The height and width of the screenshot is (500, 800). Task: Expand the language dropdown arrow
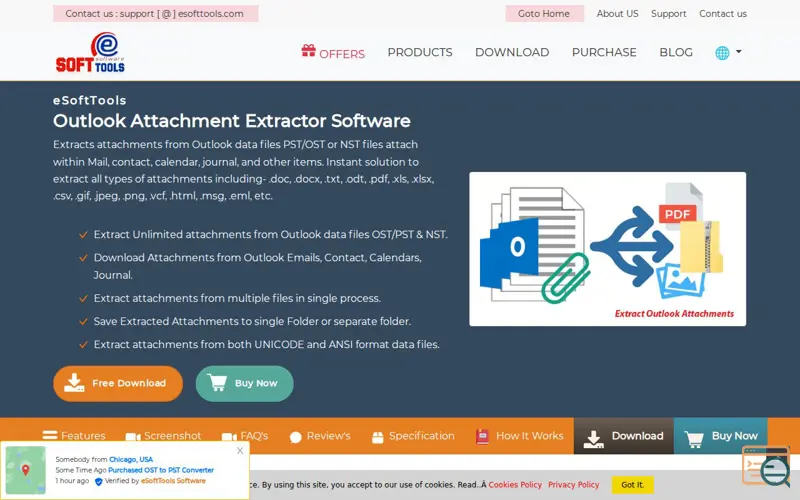(738, 52)
